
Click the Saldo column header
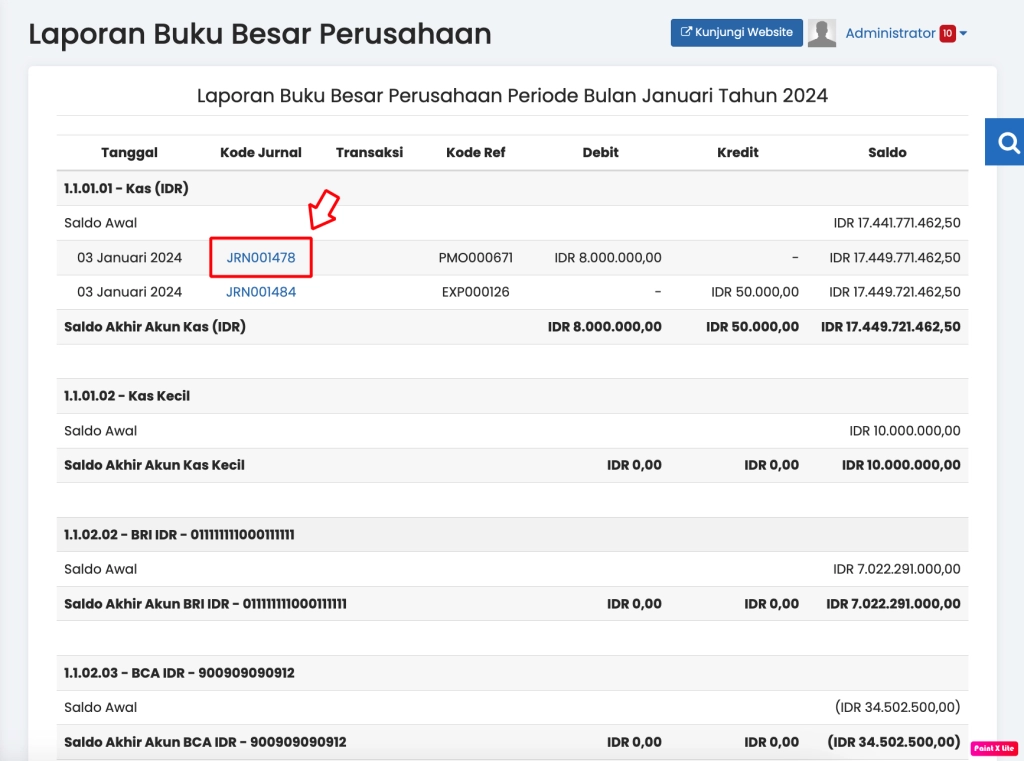tap(887, 153)
